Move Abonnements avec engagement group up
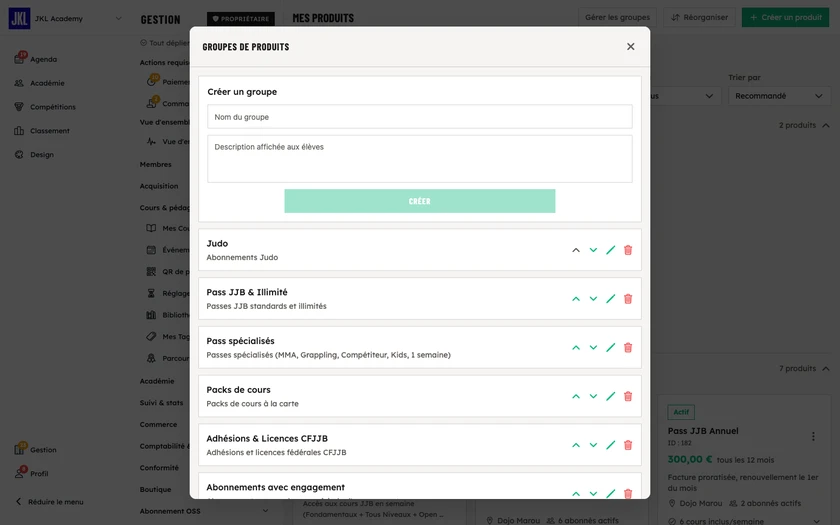Viewport: 840px width, 525px height. coord(576,493)
